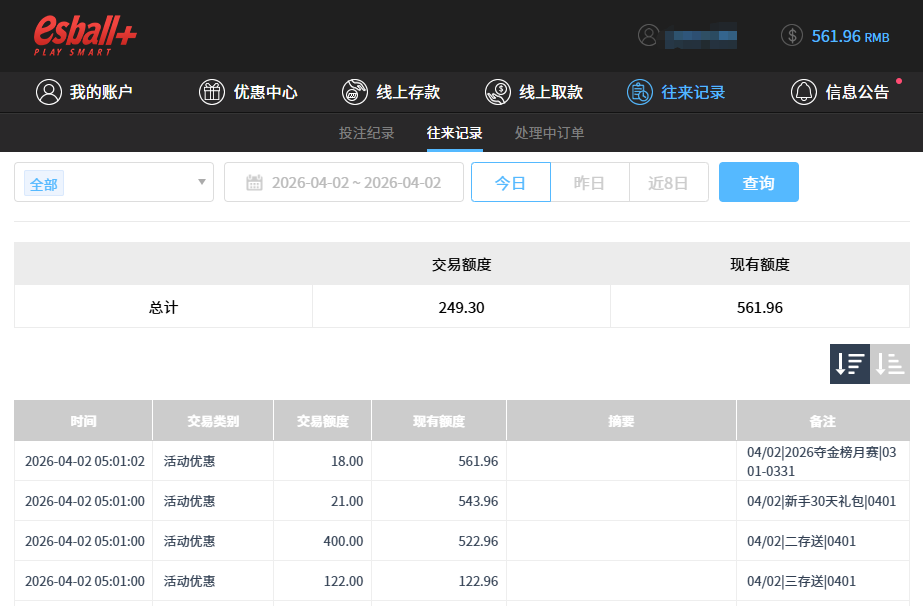Click the calendar icon in date field
This screenshot has width=923, height=606.
254,183
